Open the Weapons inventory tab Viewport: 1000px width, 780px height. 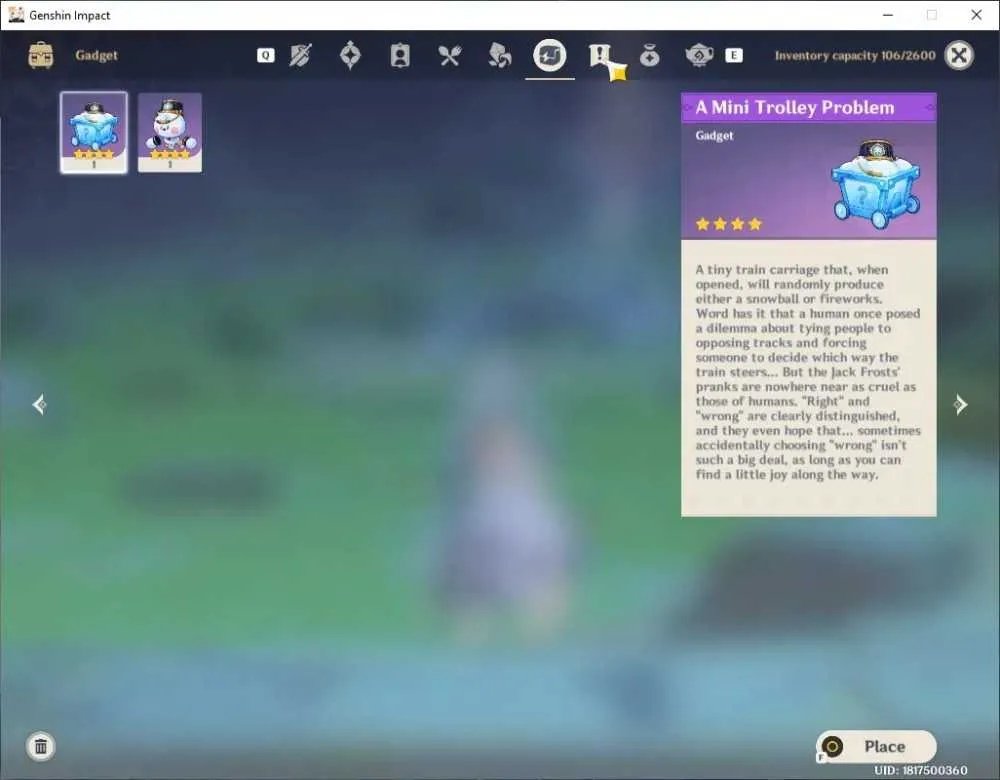point(300,55)
